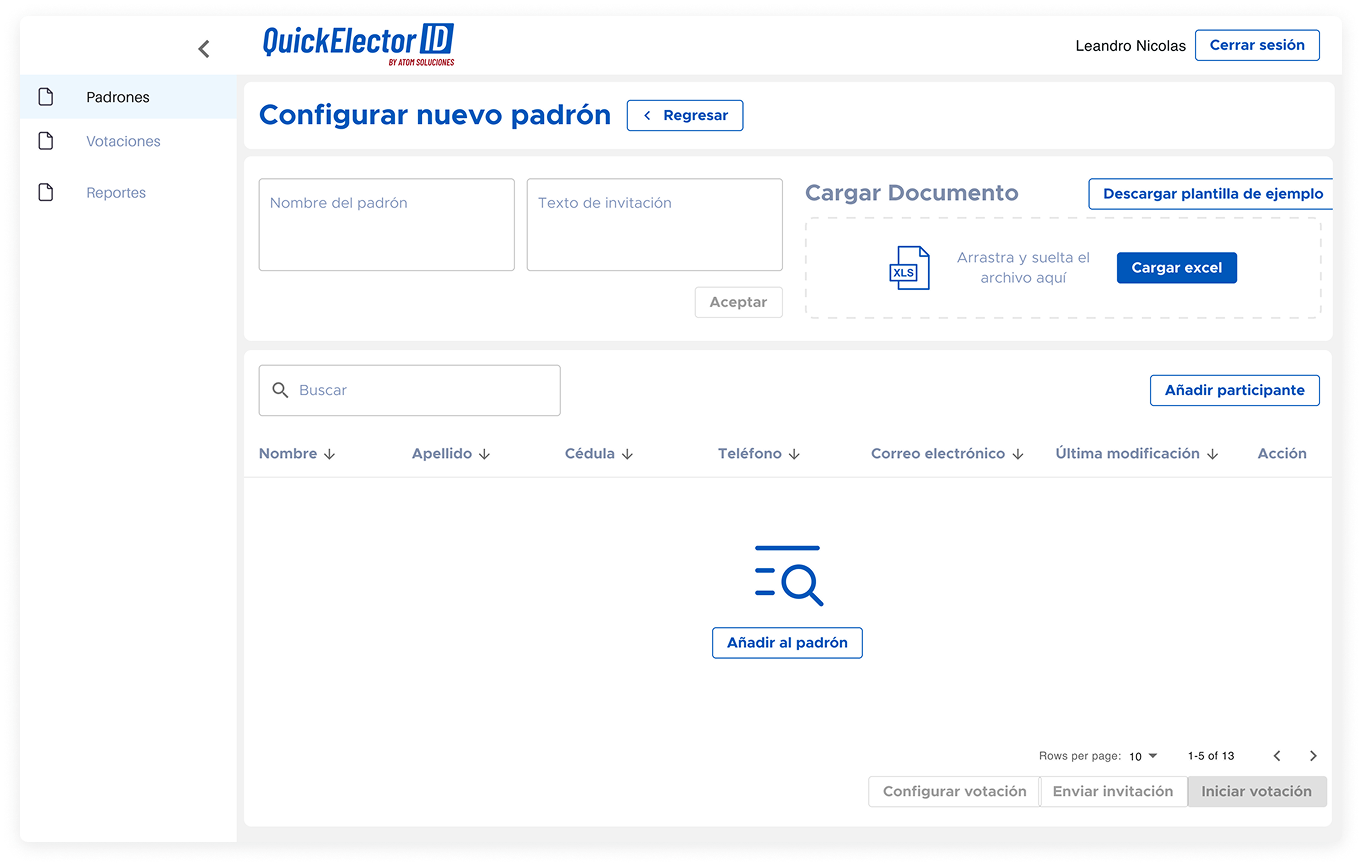The width and height of the screenshot is (1362, 866).
Task: Click the QuickElector ID logo
Action: (x=358, y=45)
